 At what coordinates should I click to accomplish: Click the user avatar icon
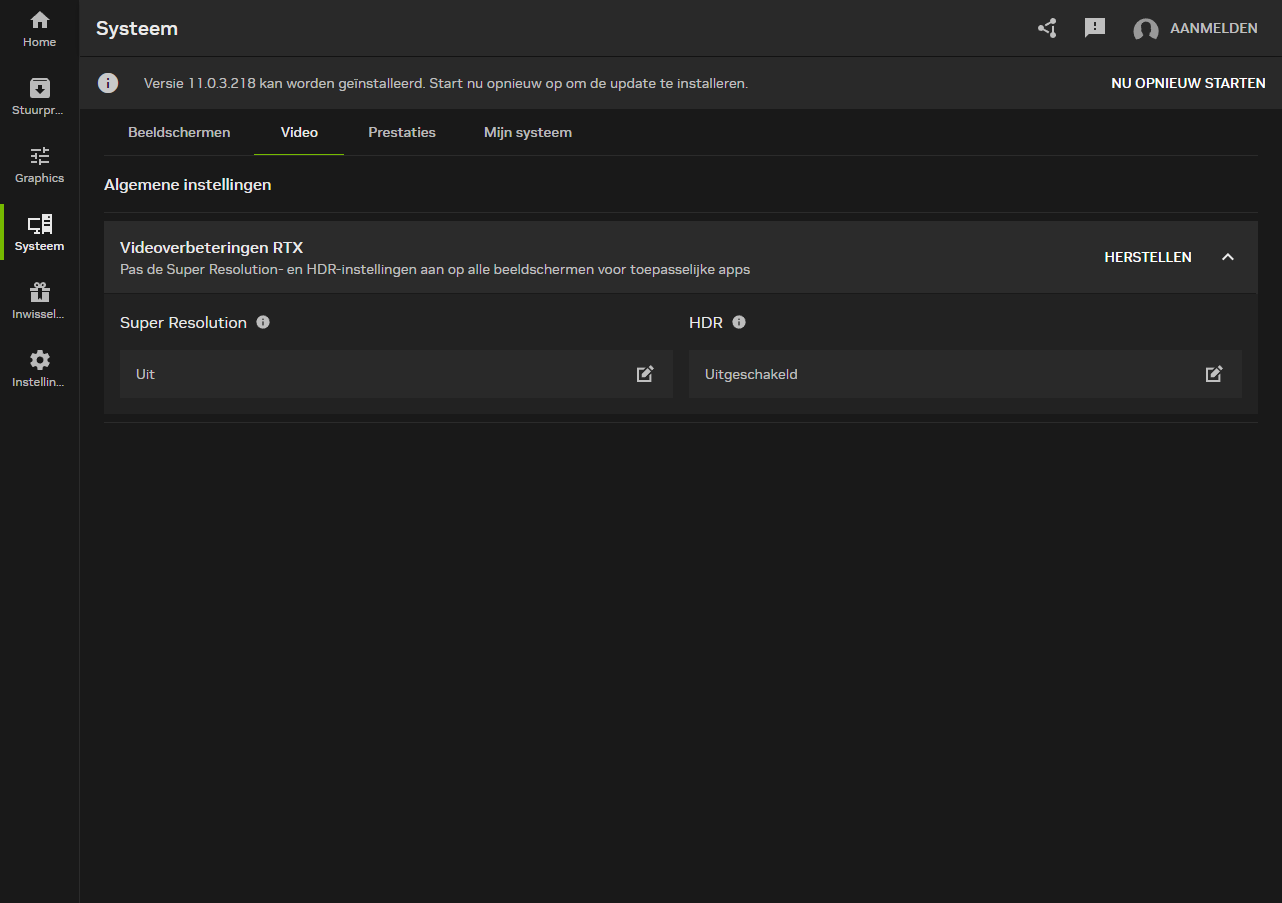(1145, 29)
